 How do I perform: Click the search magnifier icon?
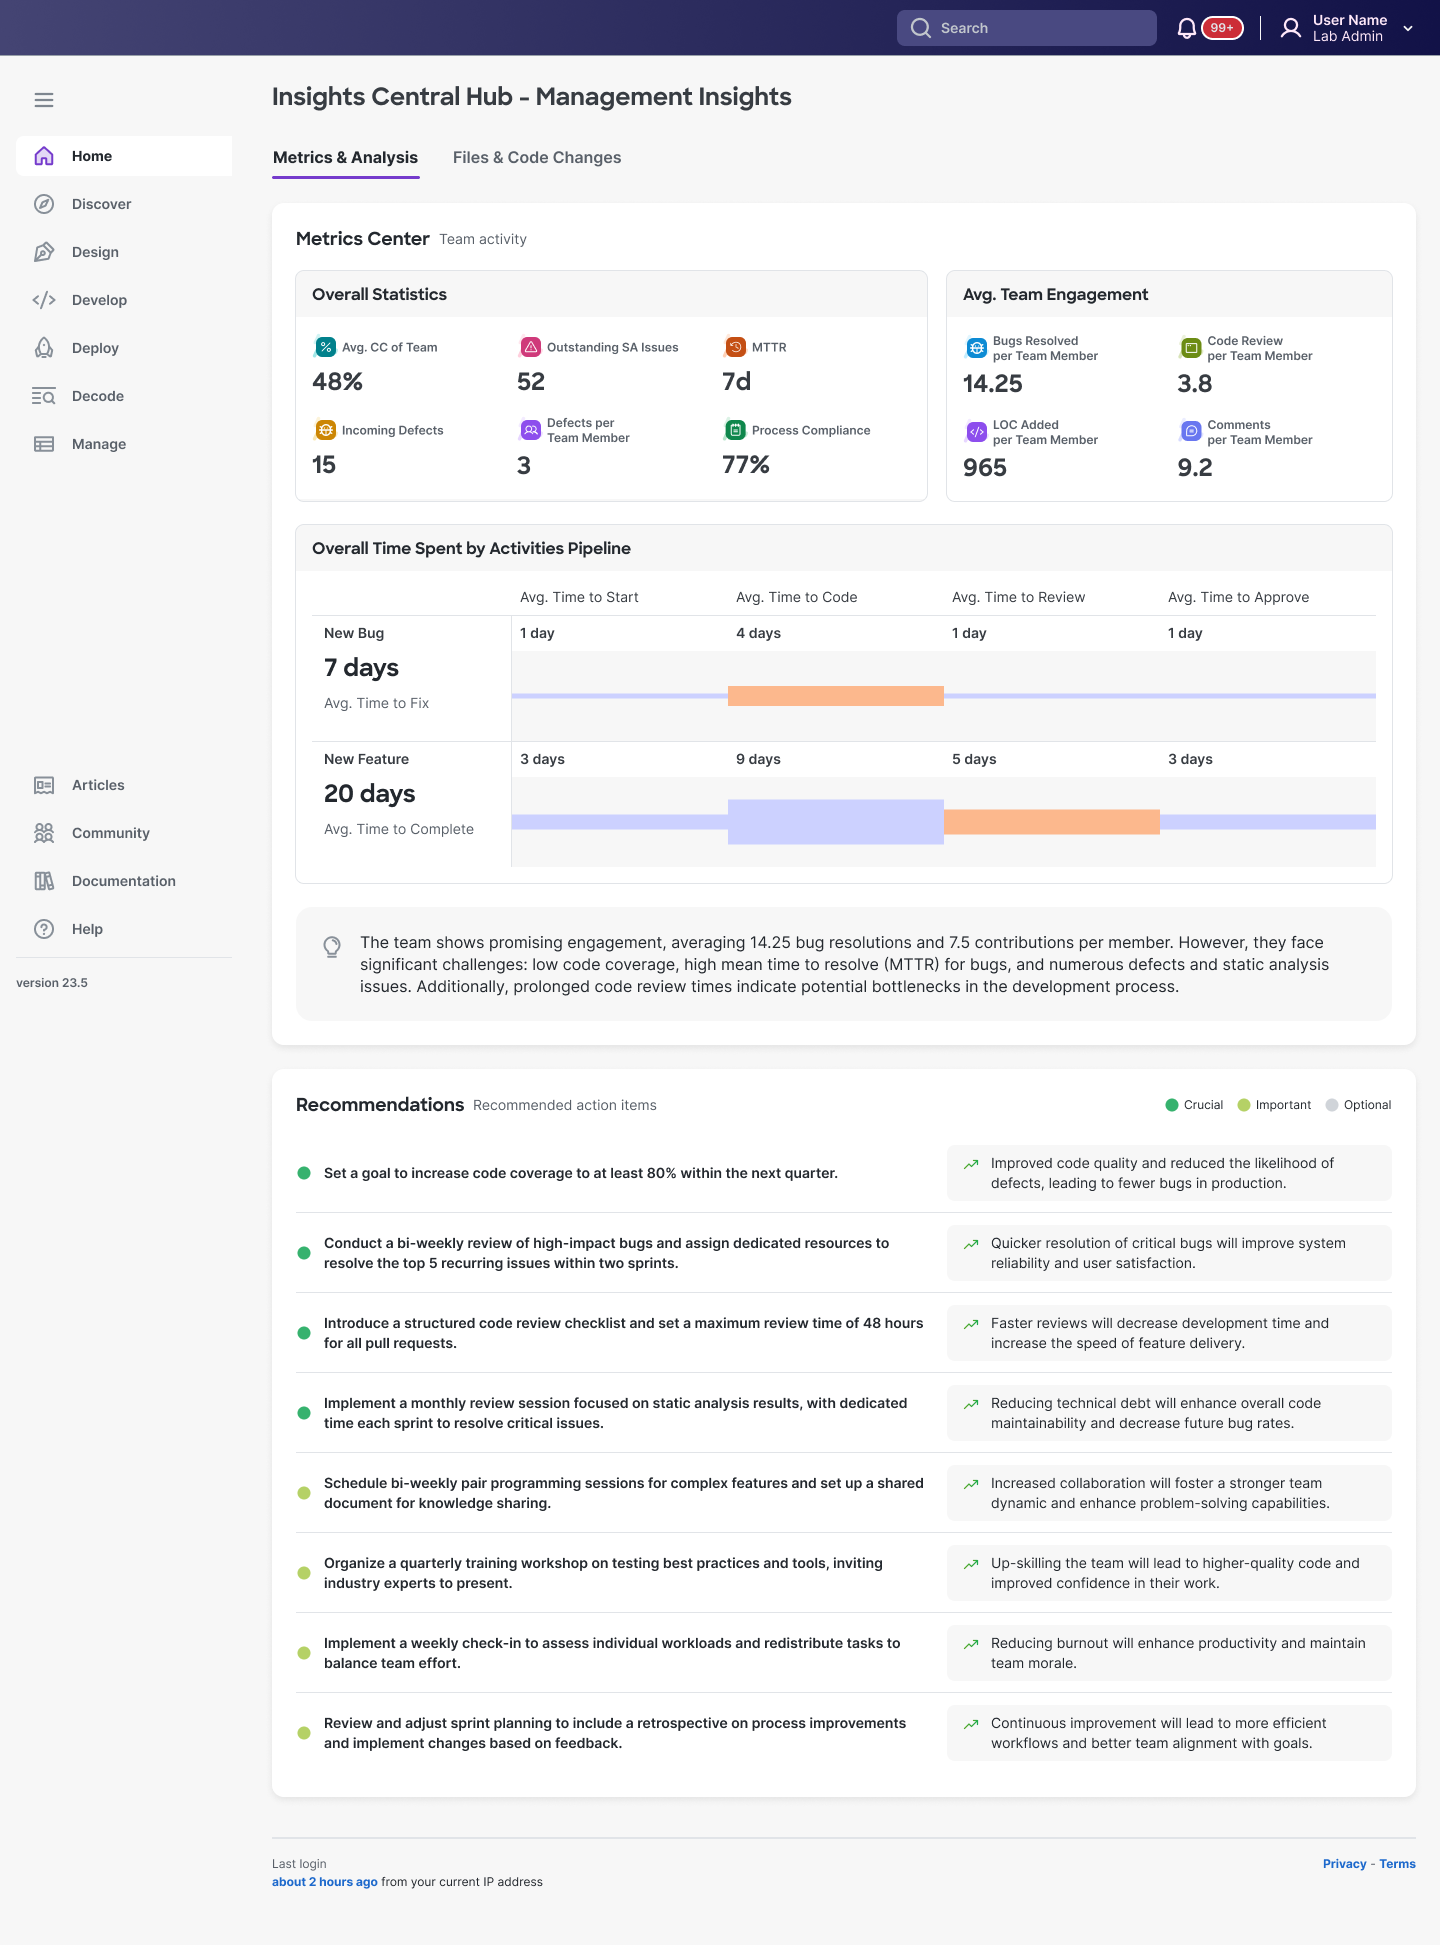tap(921, 28)
